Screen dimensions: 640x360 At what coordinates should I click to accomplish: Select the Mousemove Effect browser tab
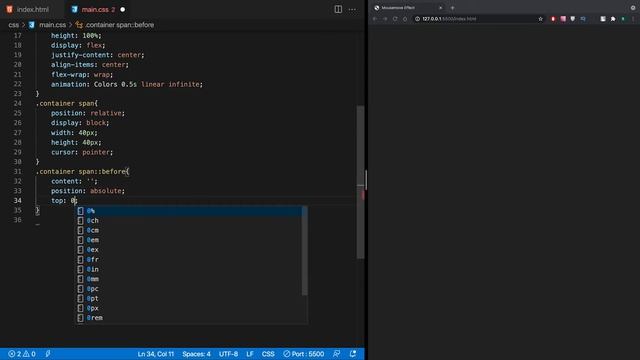407,8
